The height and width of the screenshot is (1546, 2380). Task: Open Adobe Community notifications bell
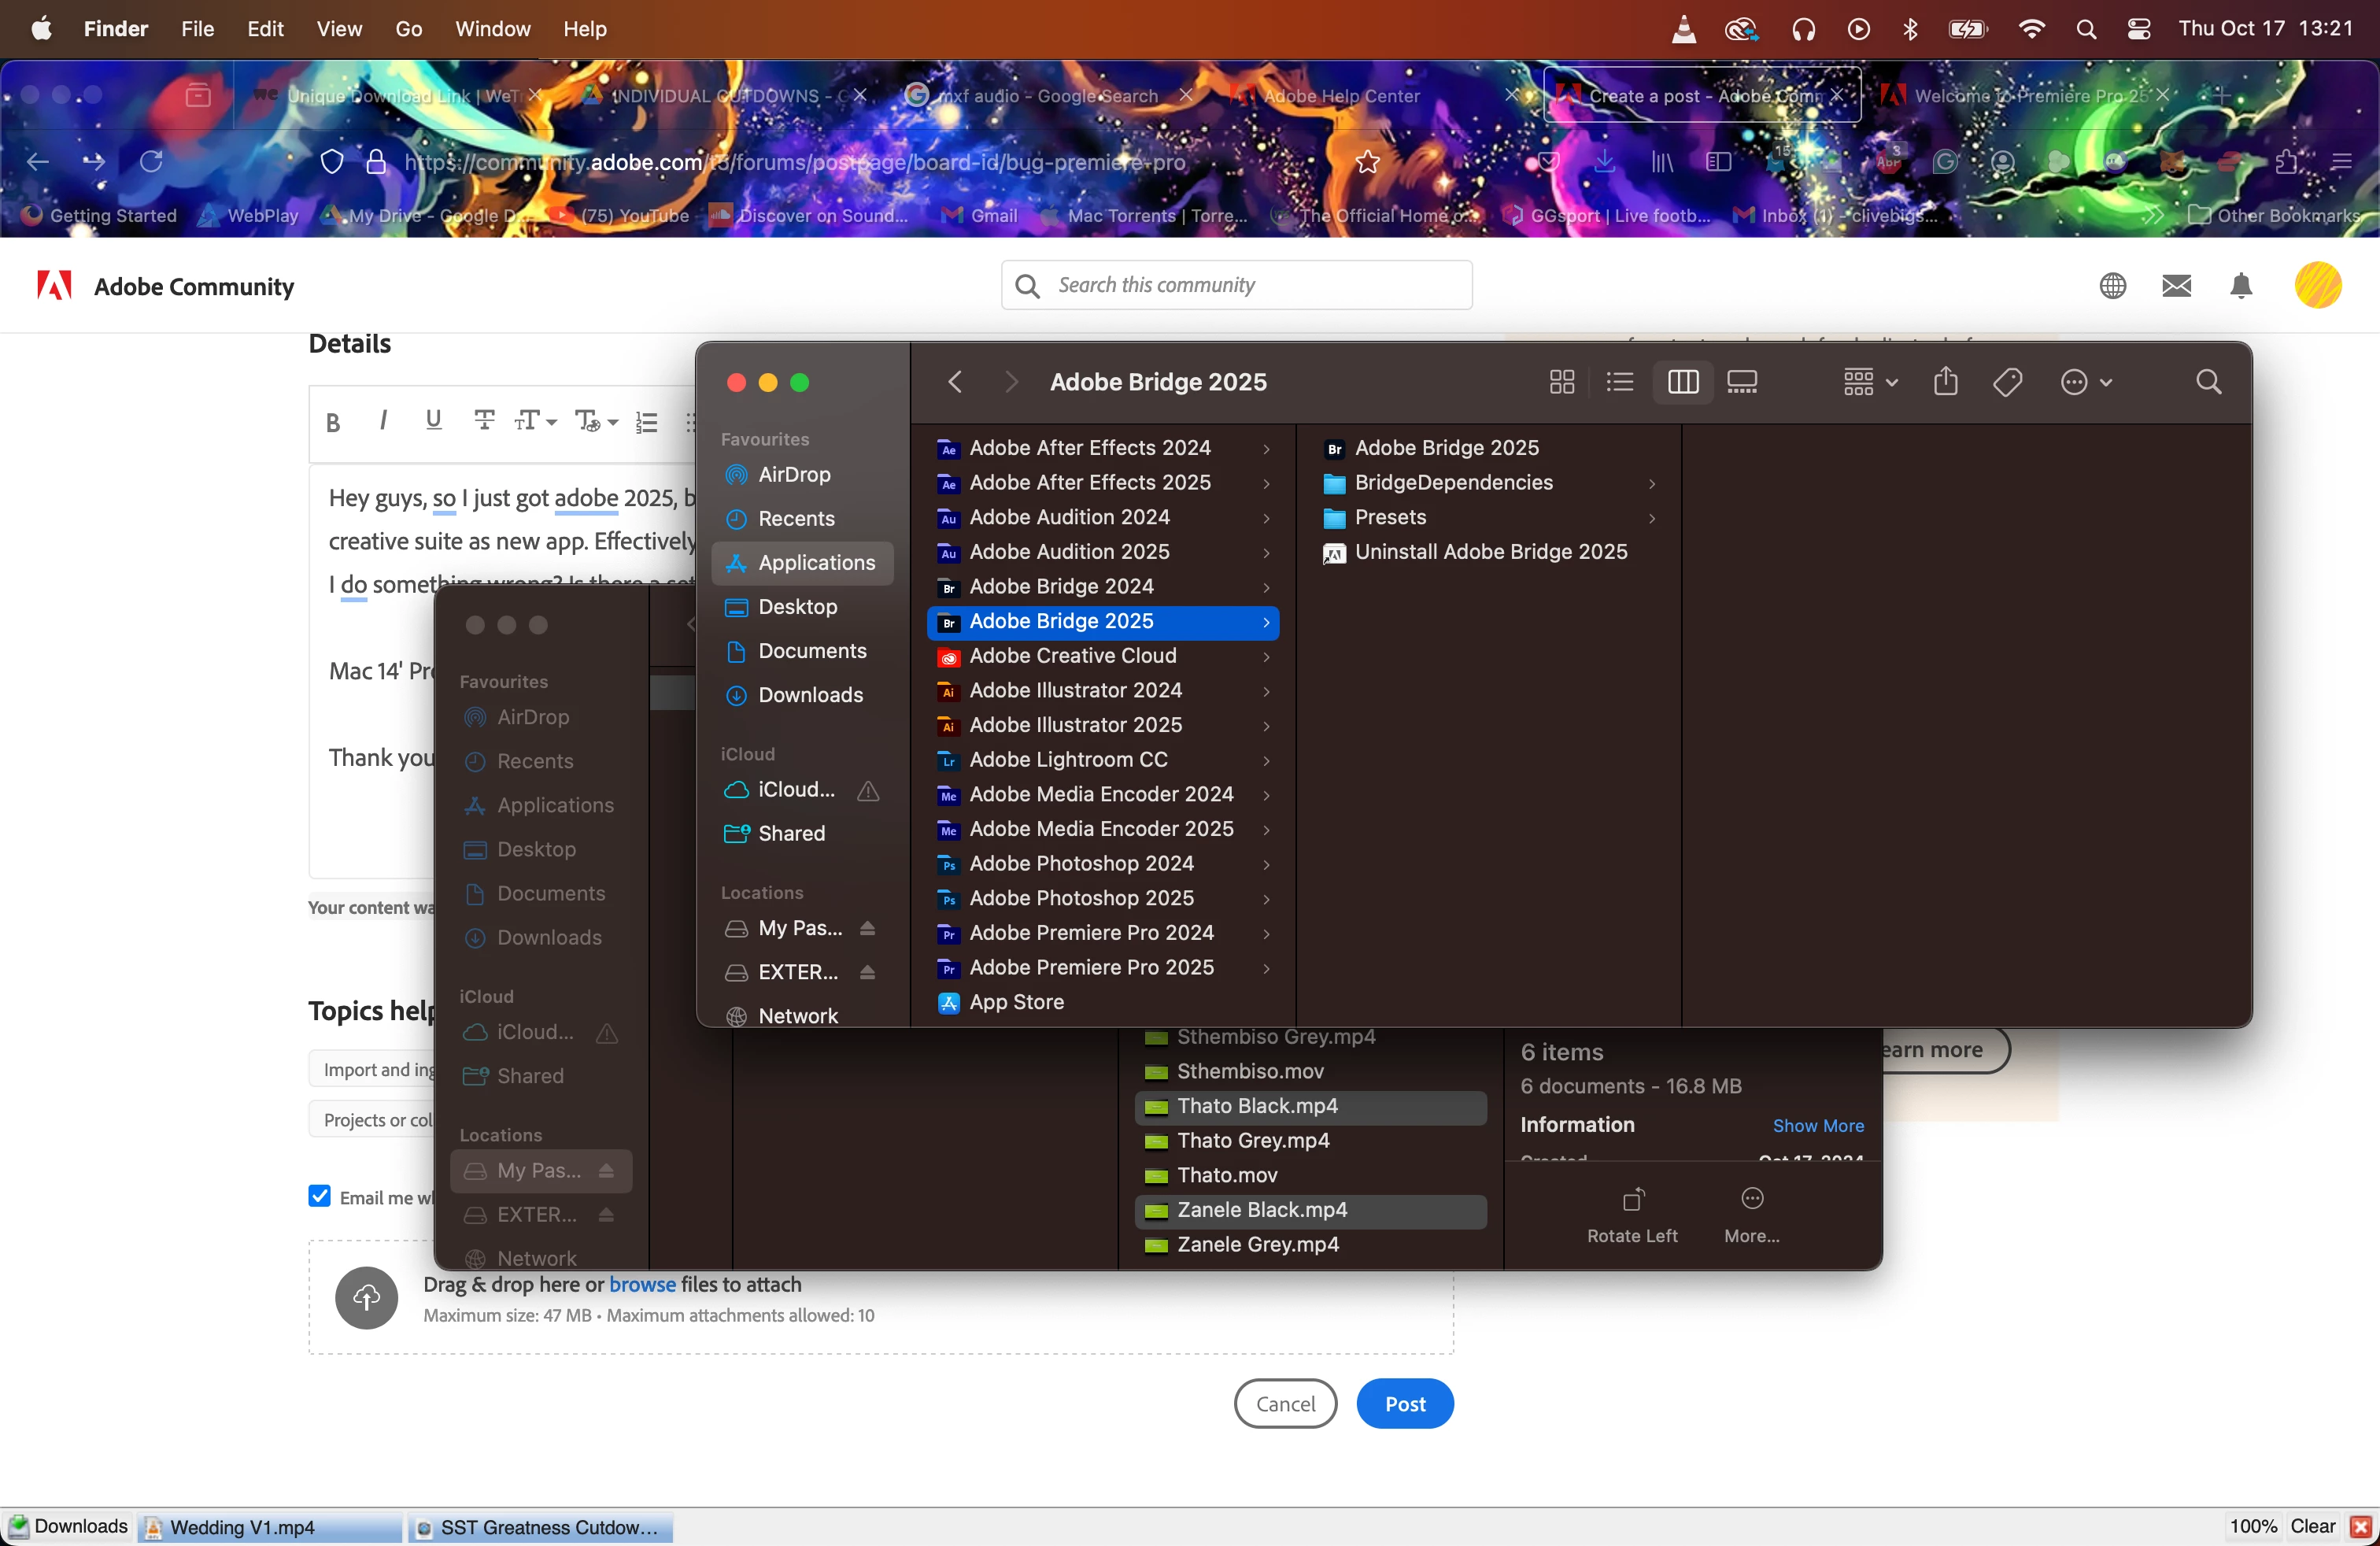point(2240,286)
